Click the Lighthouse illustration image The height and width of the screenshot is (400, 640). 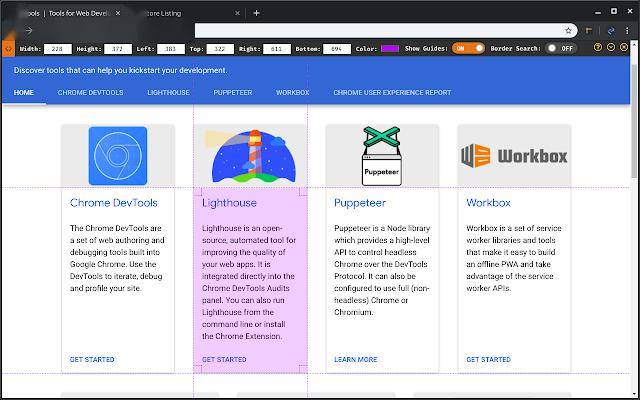[250, 156]
